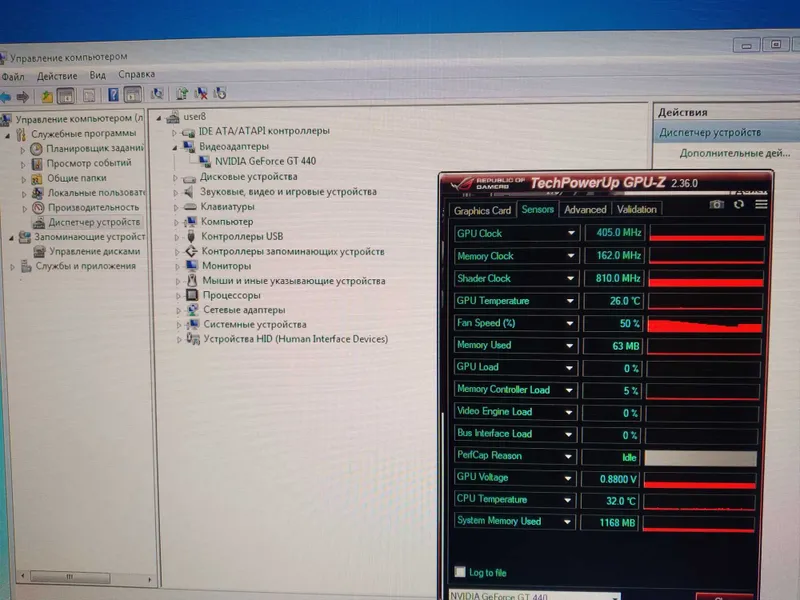800x600 pixels.
Task: Expand the Службы и приложения node
Action: [x=13, y=266]
